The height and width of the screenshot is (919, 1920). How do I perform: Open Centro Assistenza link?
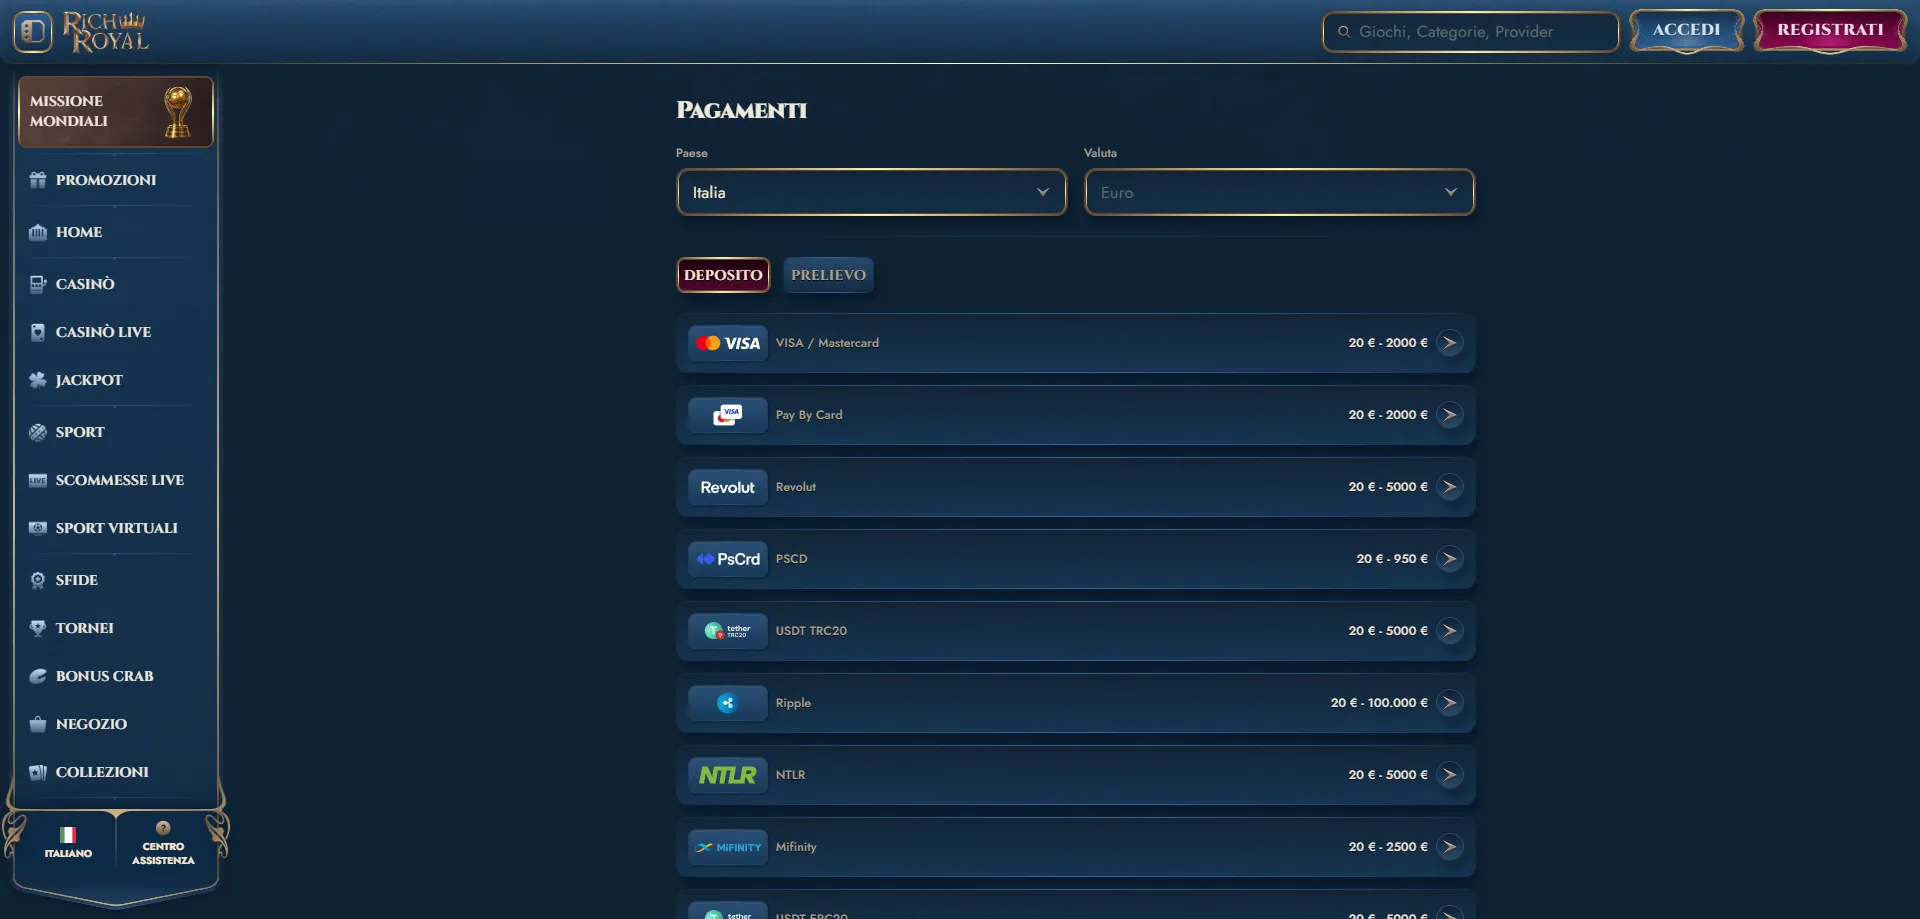[x=163, y=843]
